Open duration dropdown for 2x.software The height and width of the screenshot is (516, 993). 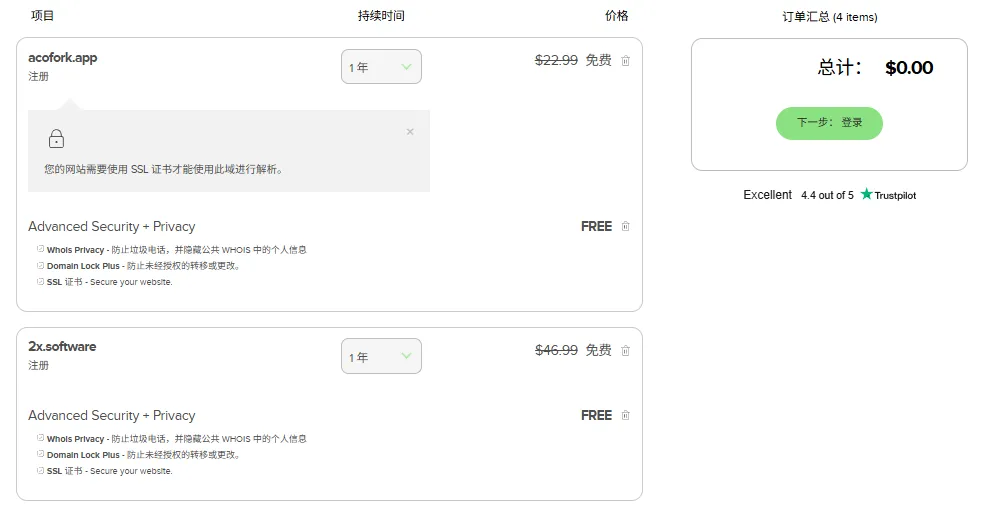381,357
